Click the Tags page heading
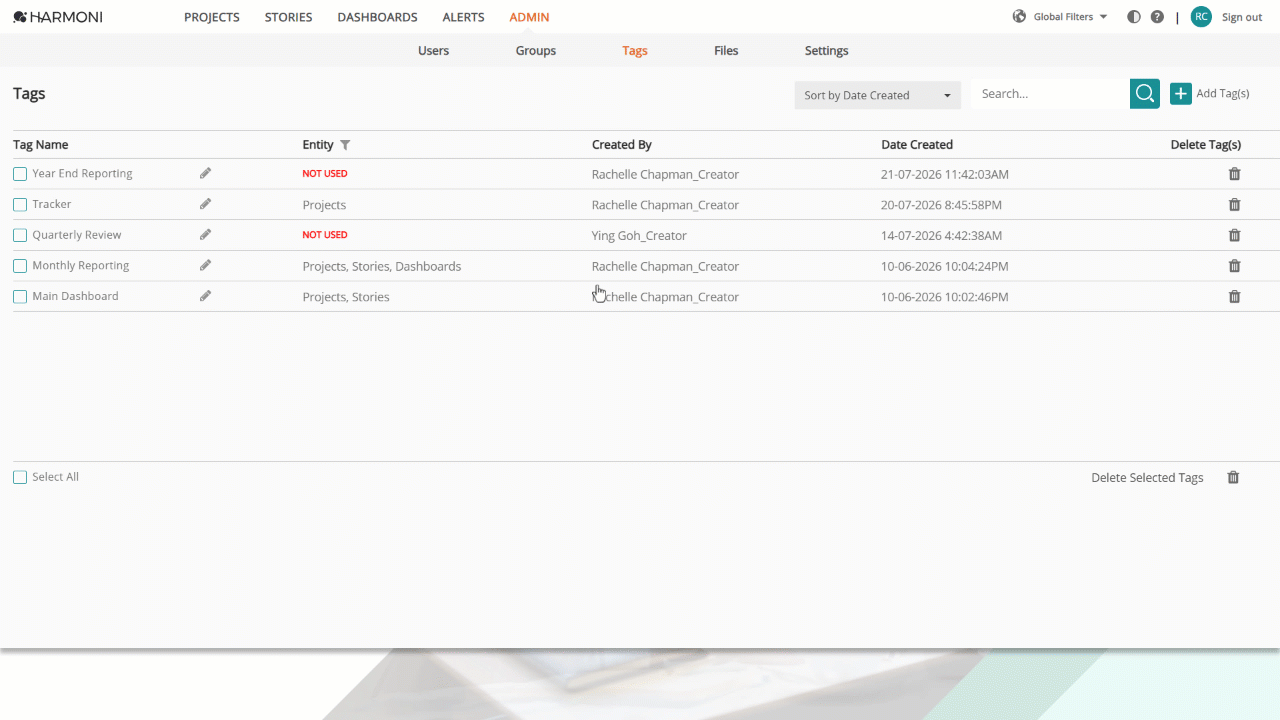 click(x=29, y=94)
